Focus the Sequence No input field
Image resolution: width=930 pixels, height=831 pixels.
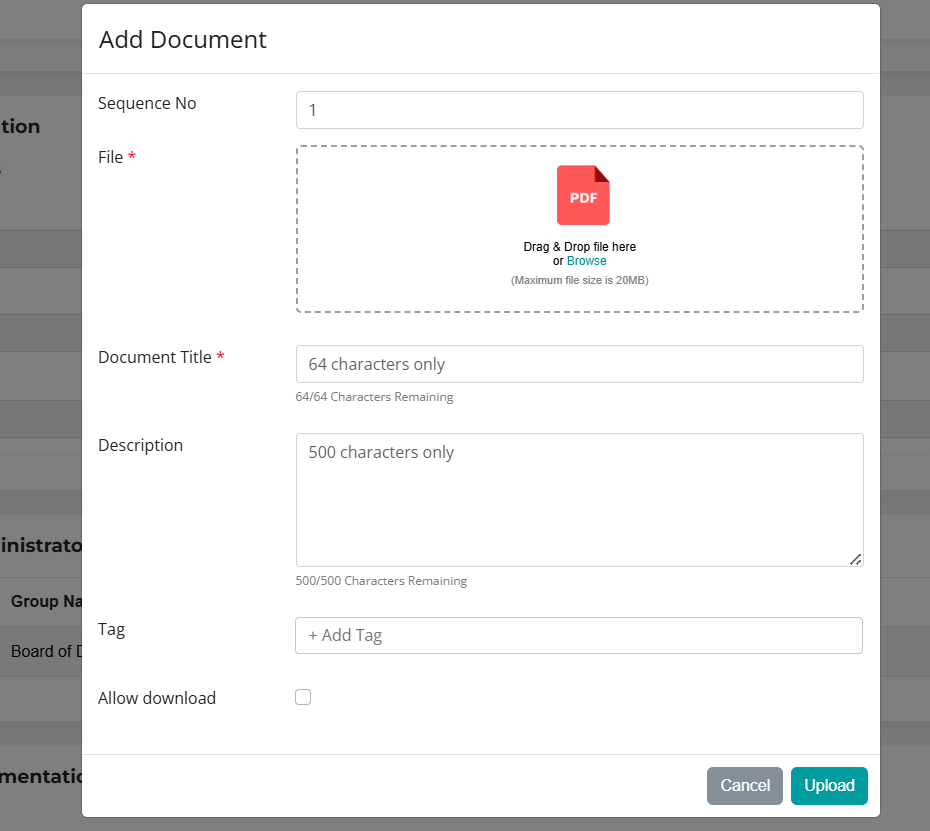click(579, 110)
